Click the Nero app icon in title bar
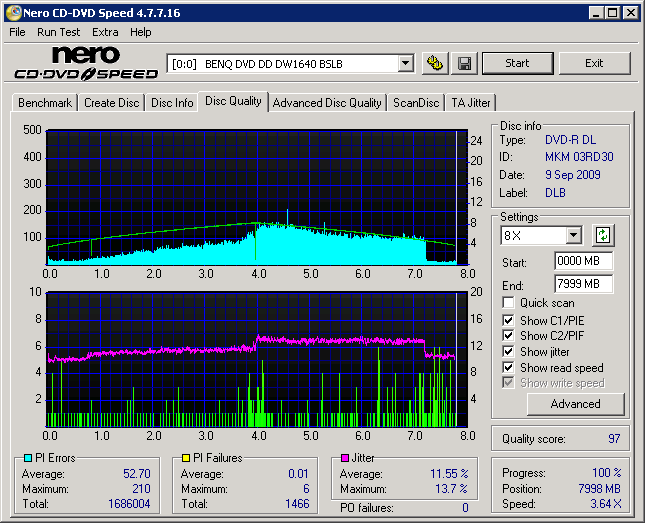Image resolution: width=645 pixels, height=523 pixels. click(x=12, y=13)
